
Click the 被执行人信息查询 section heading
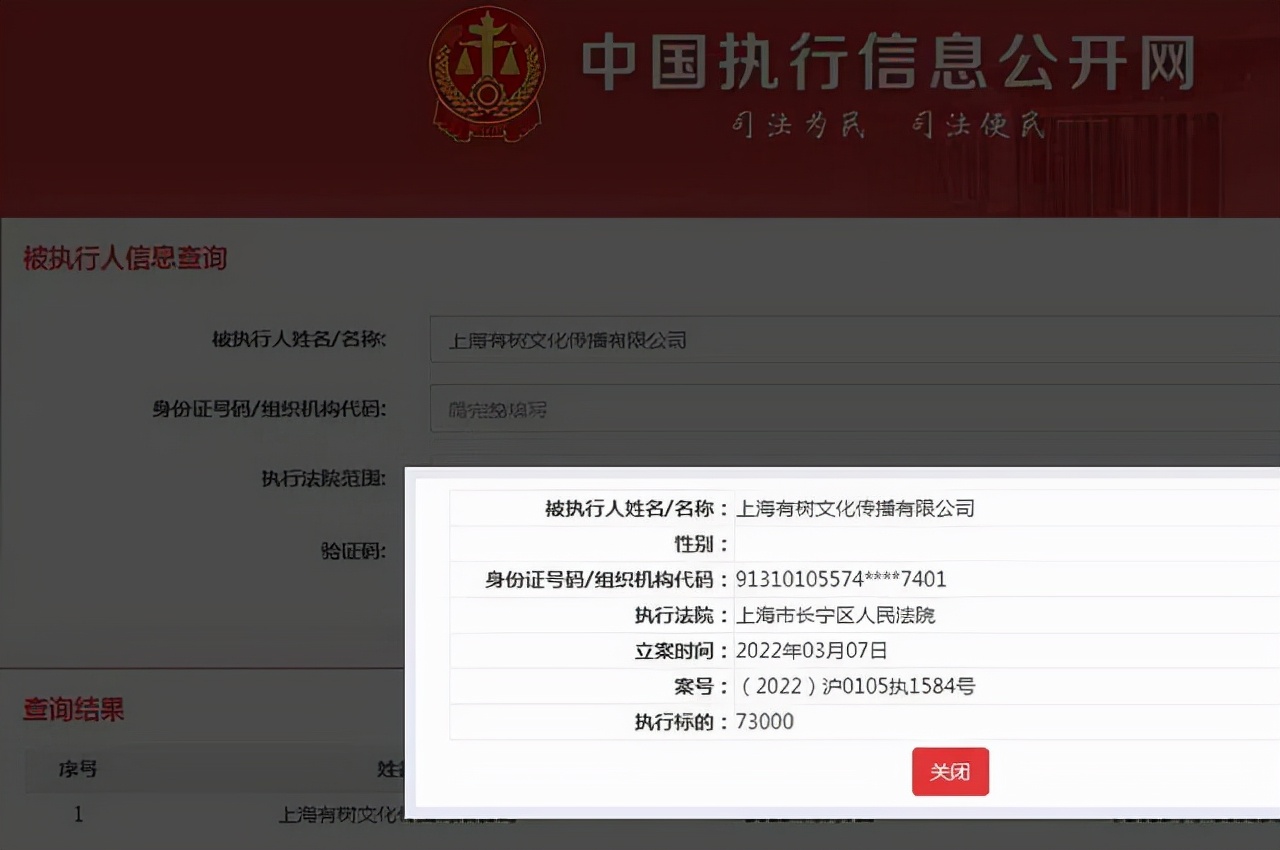point(125,258)
